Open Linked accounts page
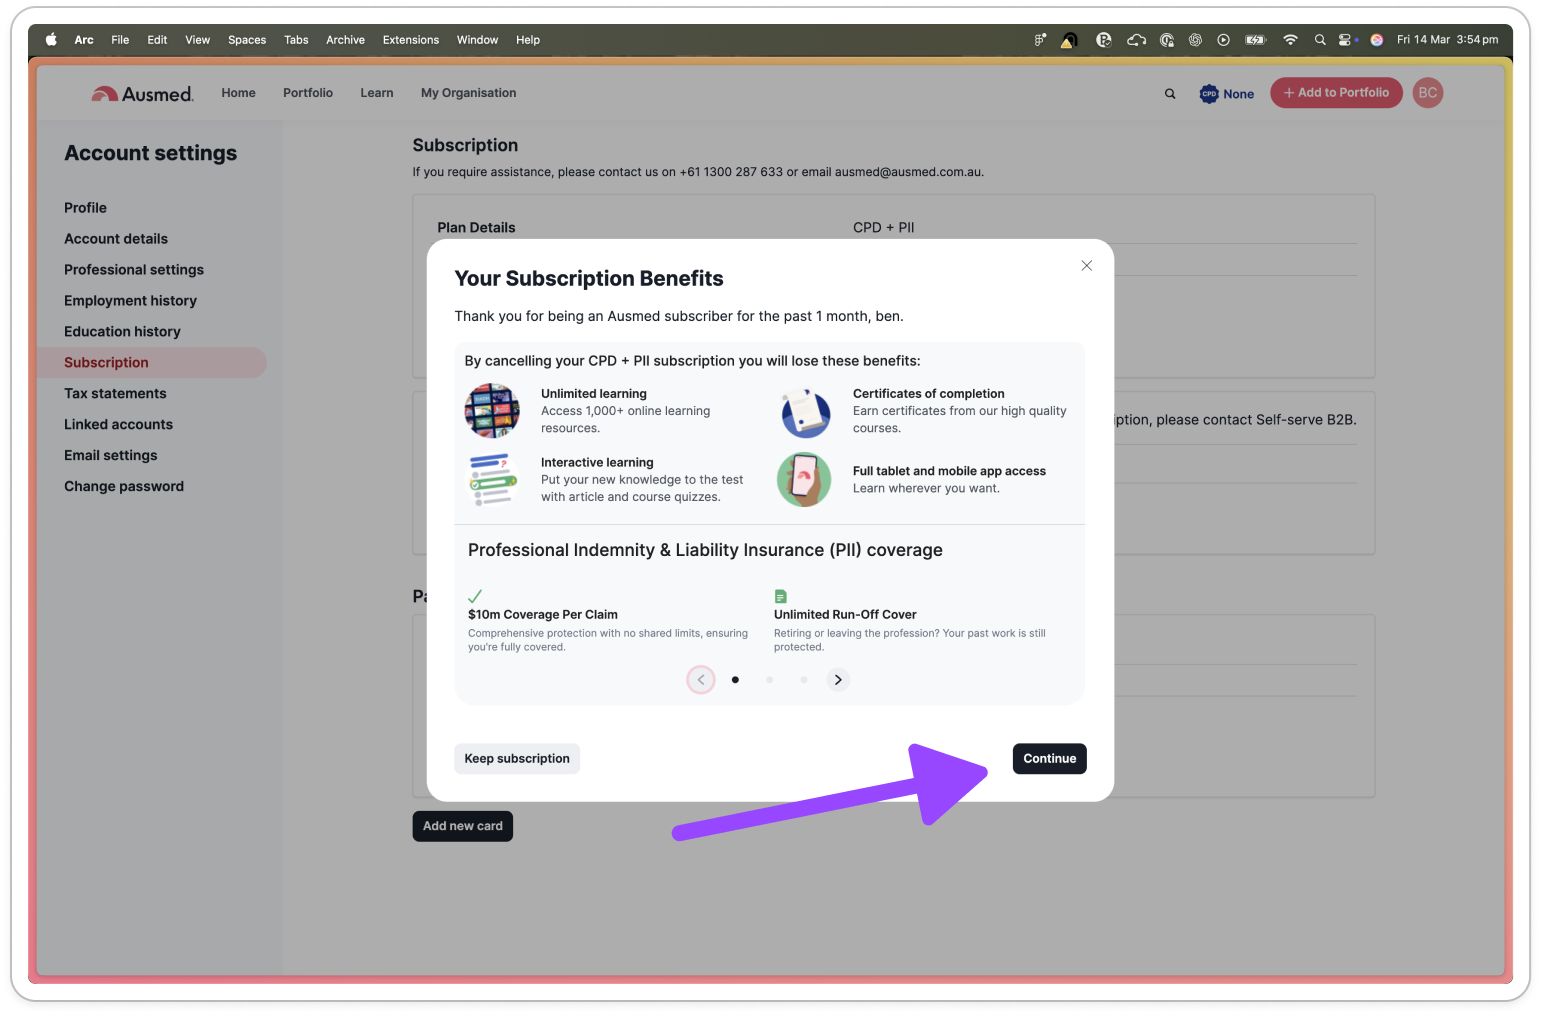1542x1016 pixels. (118, 425)
